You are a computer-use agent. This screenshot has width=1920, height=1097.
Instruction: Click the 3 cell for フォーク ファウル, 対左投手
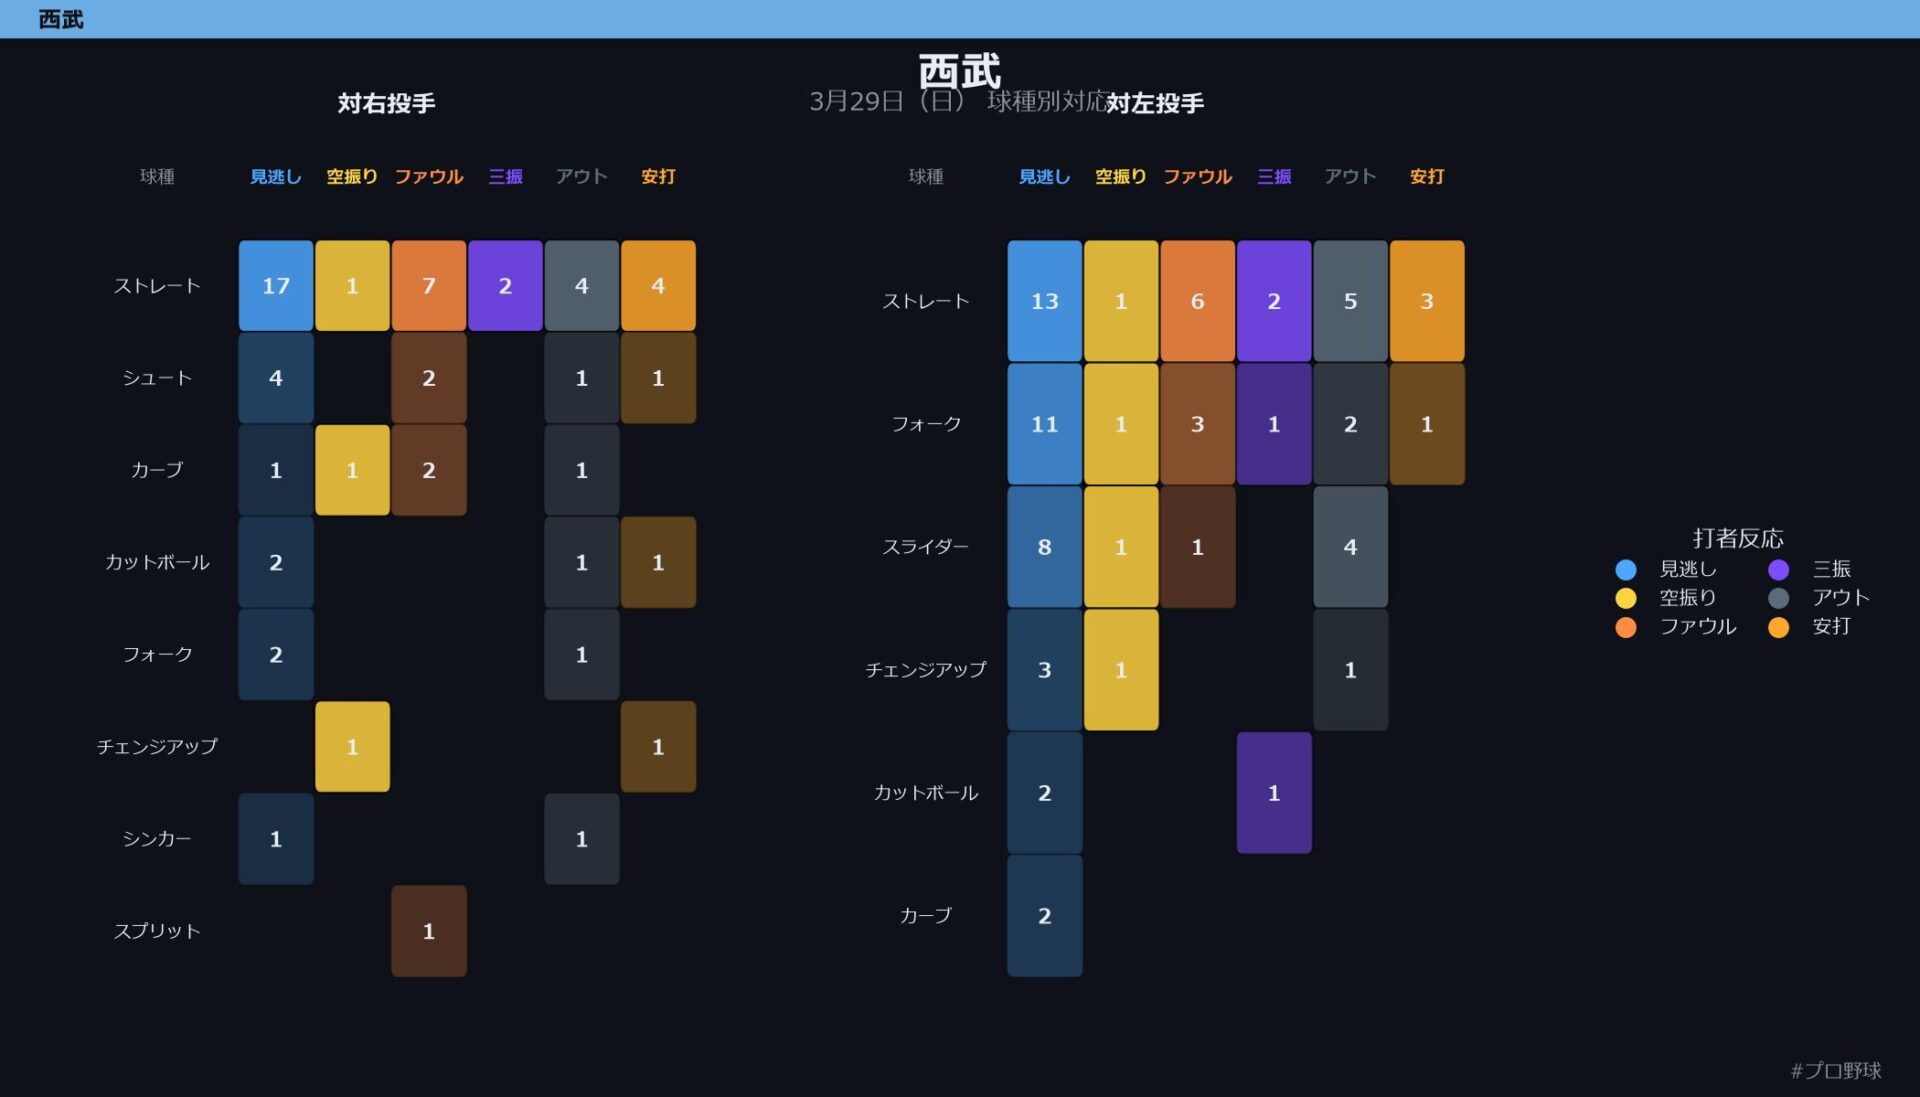point(1198,424)
